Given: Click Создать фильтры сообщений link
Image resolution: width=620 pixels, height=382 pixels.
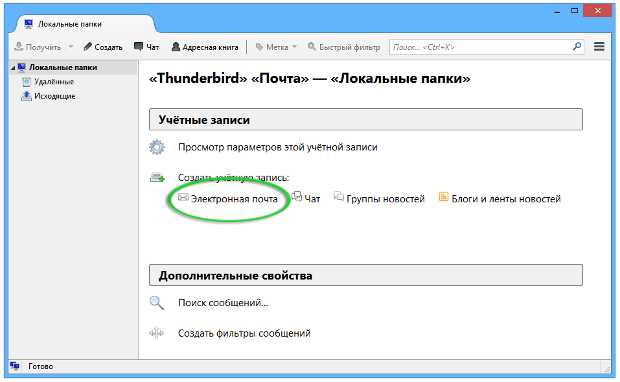Looking at the screenshot, I should tap(244, 333).
